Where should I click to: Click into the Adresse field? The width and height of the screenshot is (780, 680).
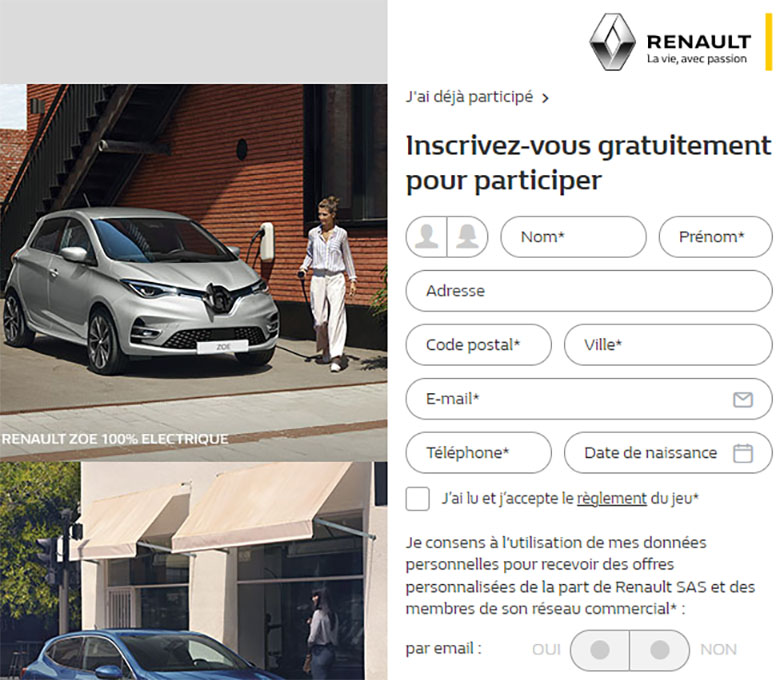pyautogui.click(x=589, y=291)
